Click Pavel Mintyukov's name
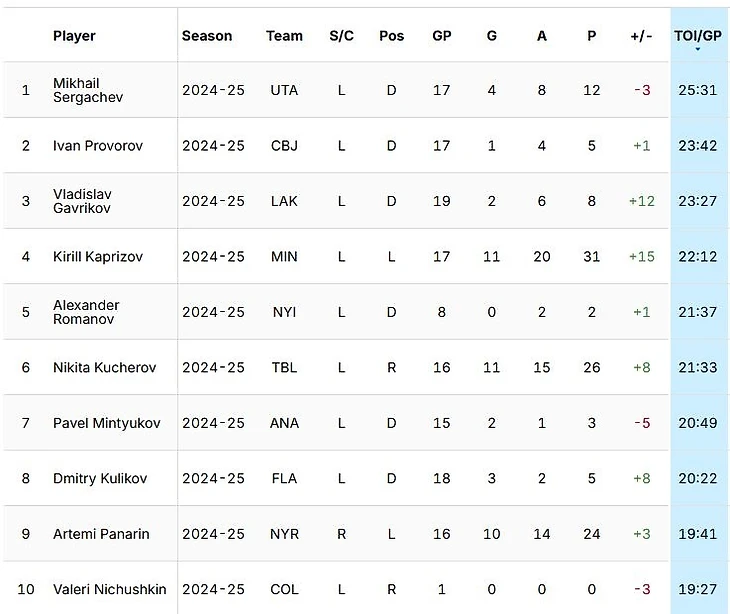This screenshot has height=614, width=730. tap(106, 423)
